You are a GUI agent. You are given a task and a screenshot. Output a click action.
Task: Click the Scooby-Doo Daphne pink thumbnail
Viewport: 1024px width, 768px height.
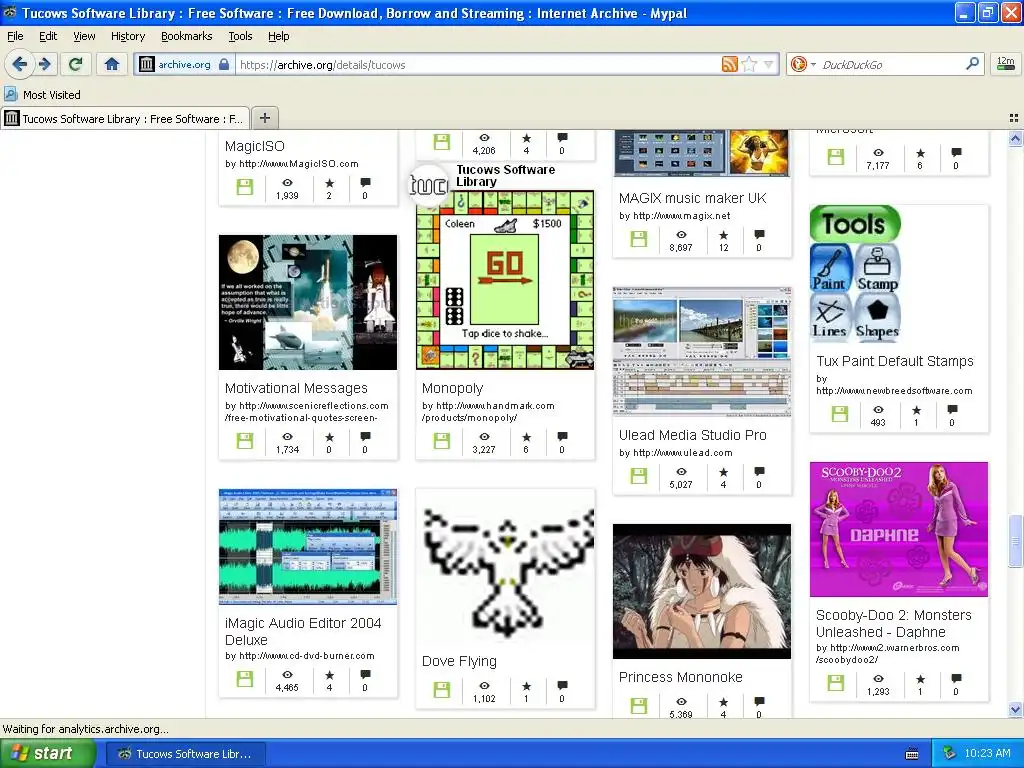pos(899,530)
